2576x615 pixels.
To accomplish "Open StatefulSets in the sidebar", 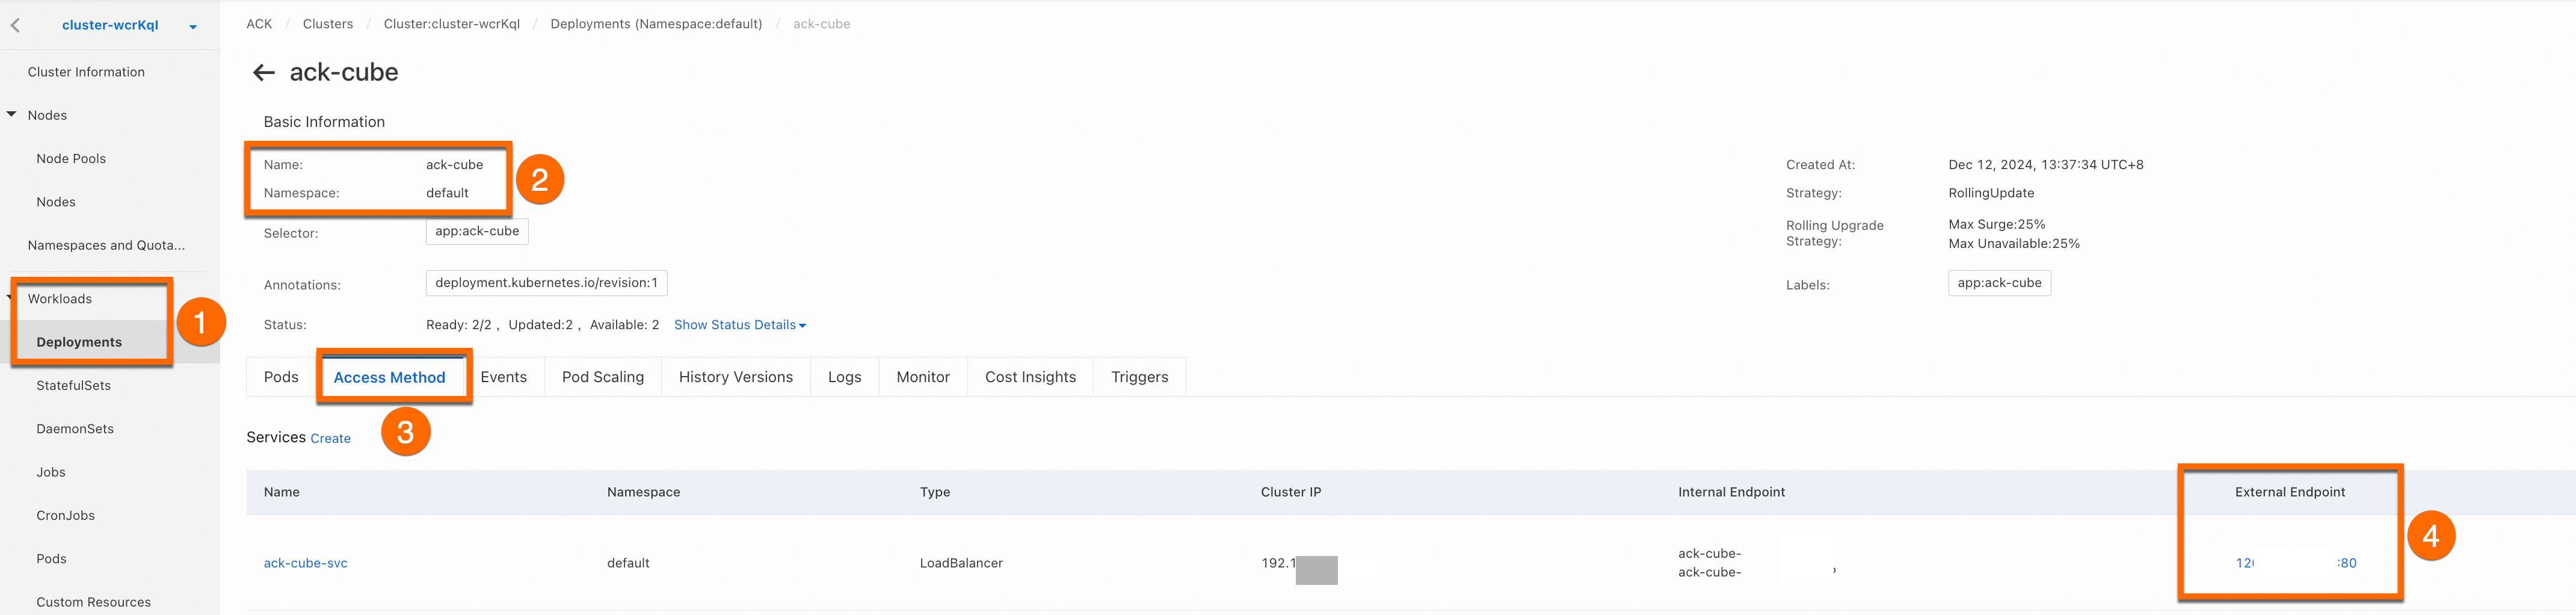I will pyautogui.click(x=74, y=385).
